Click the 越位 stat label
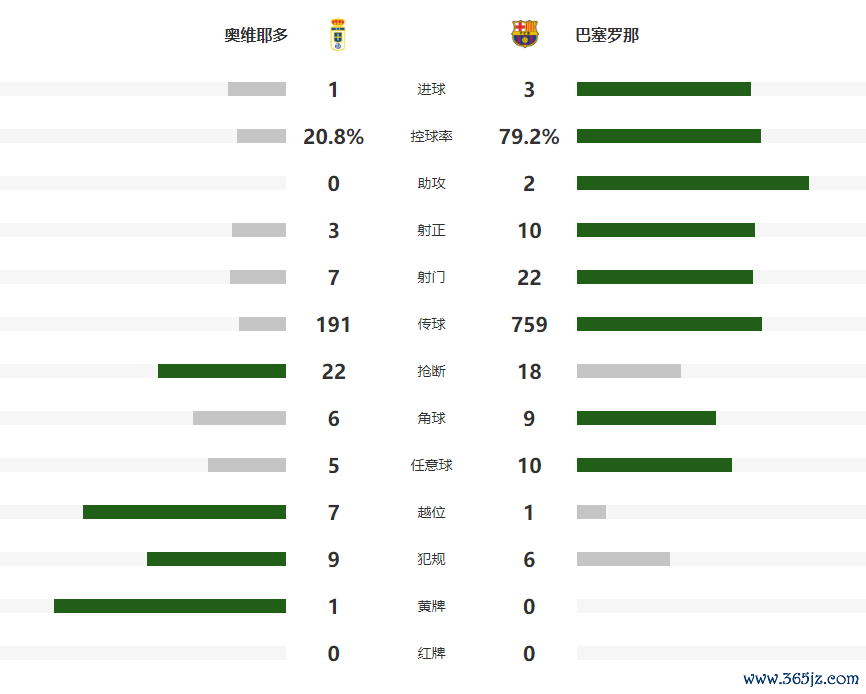866x694 pixels. tap(431, 512)
